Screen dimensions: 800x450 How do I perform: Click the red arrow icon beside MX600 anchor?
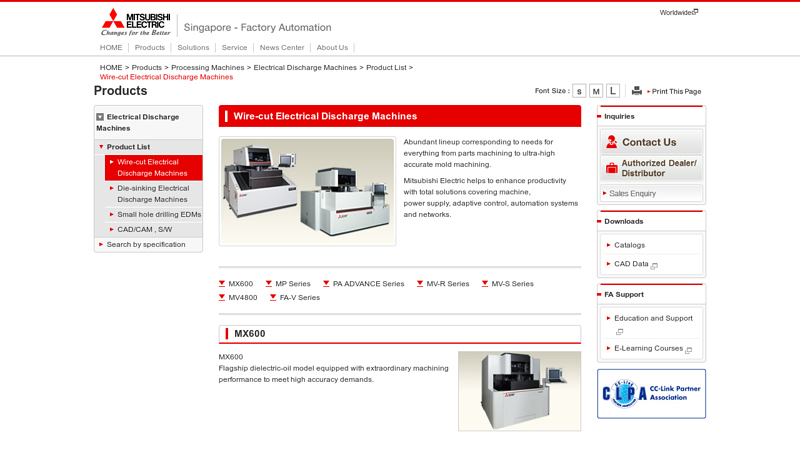pyautogui.click(x=222, y=284)
